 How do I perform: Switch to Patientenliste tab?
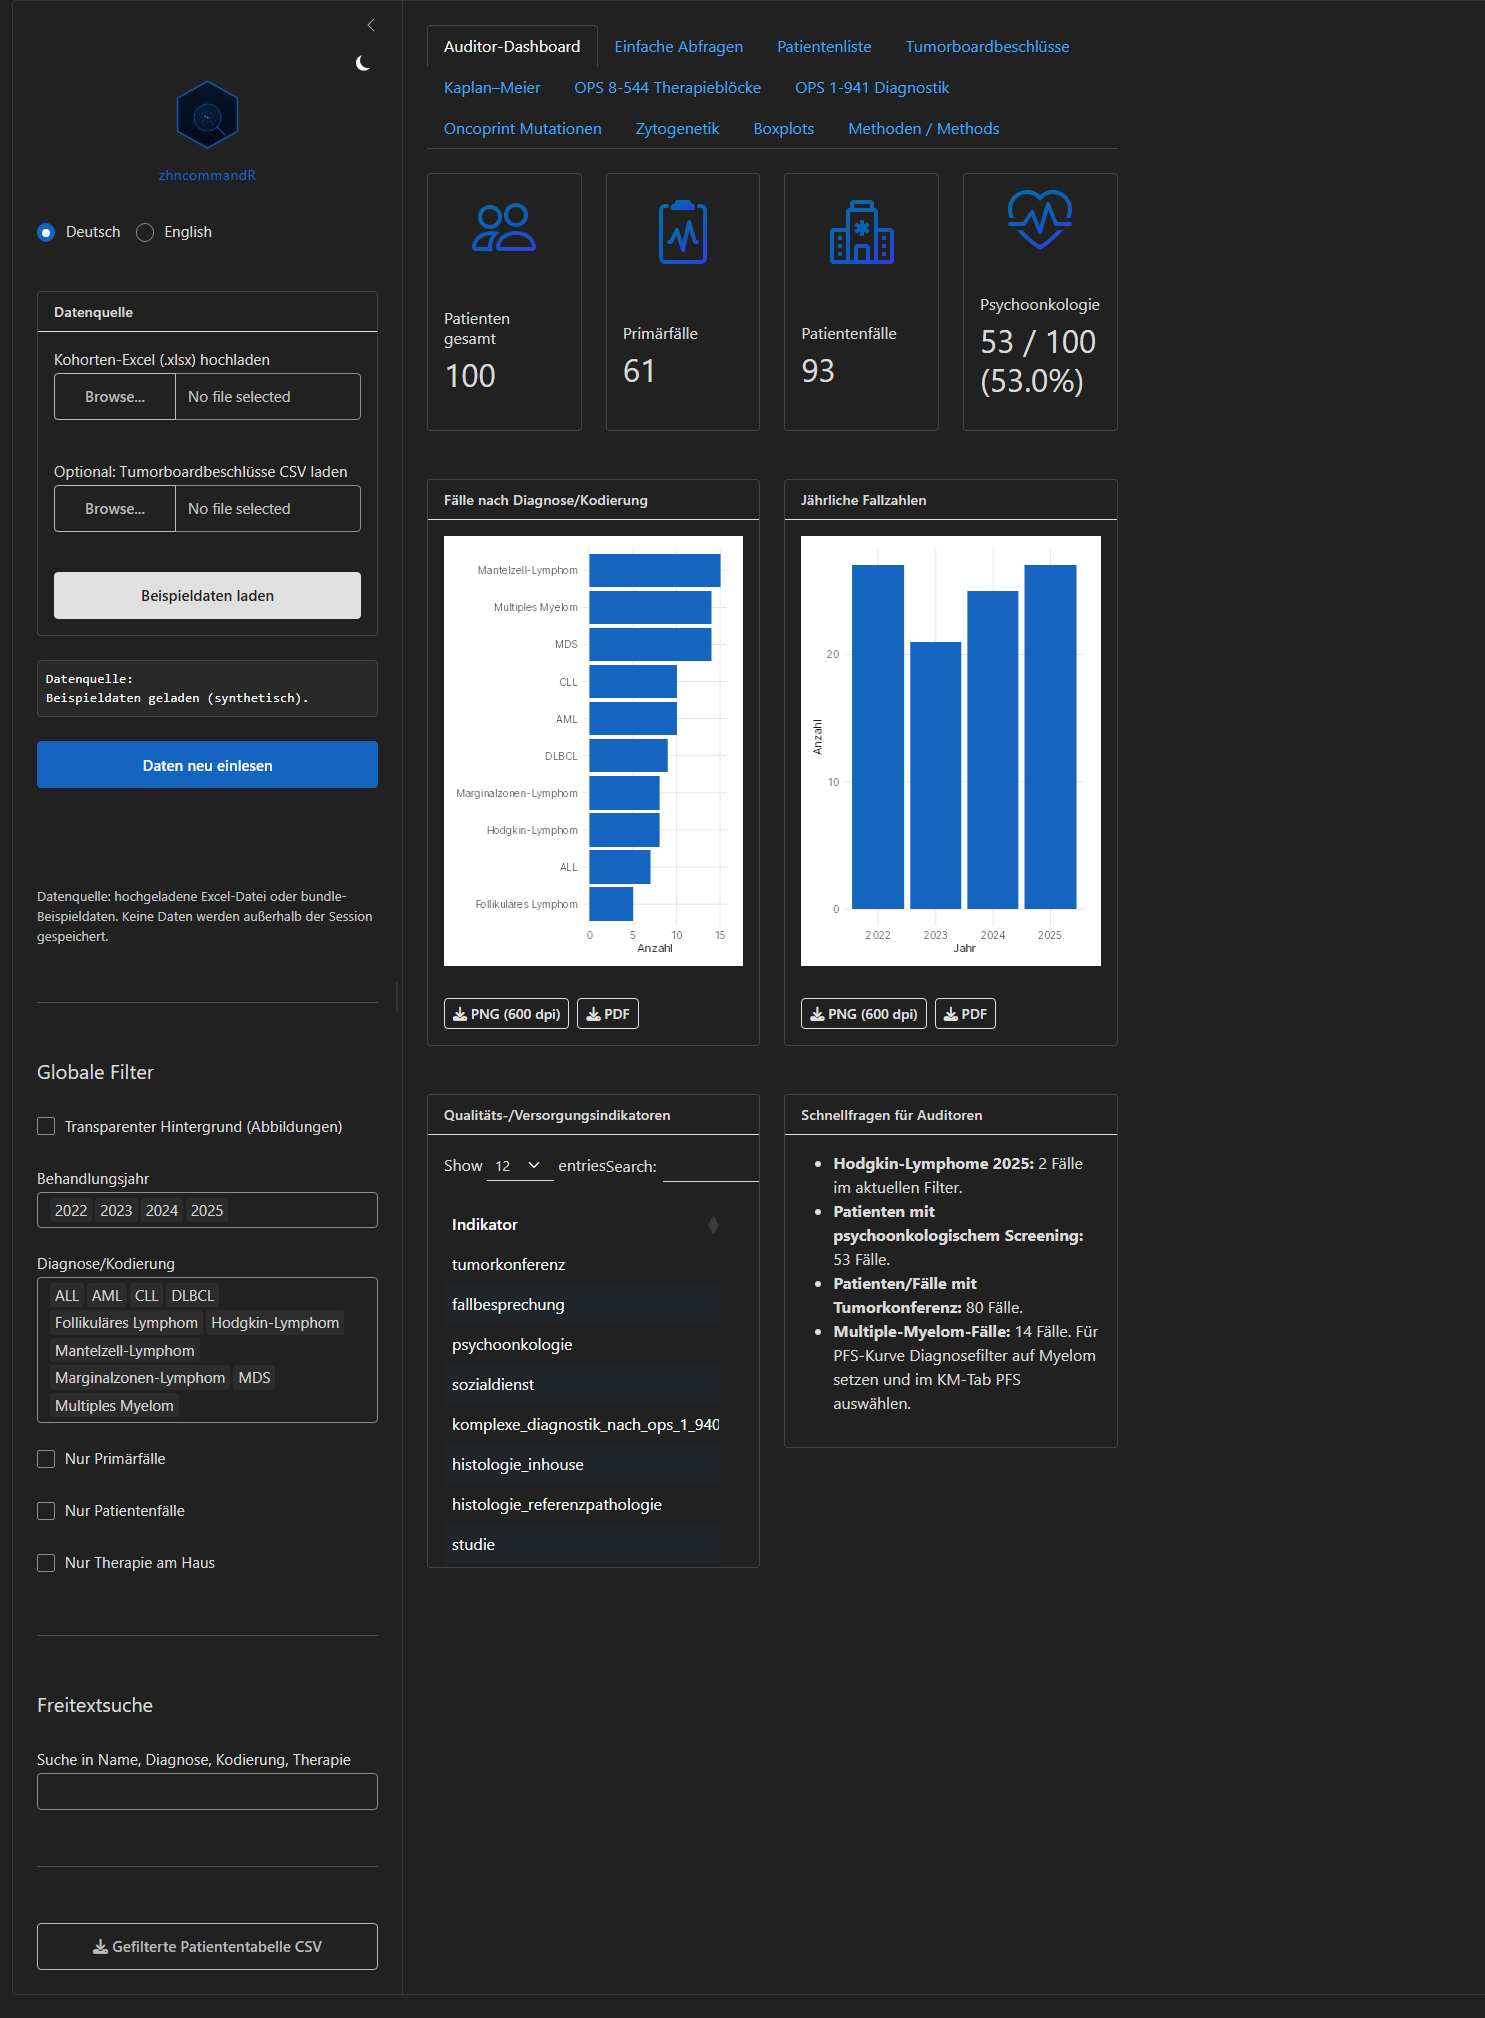pos(824,46)
